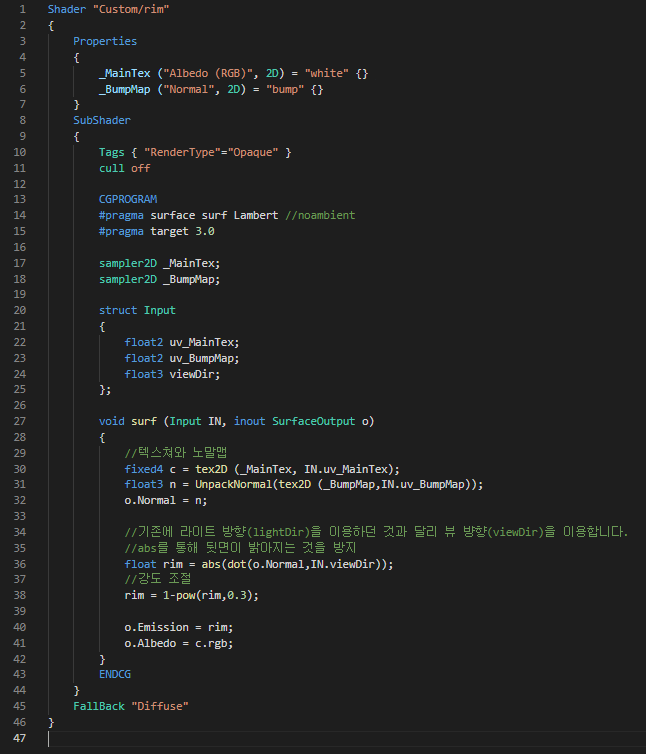Click the float3 type before viewDir;

(x=144, y=374)
